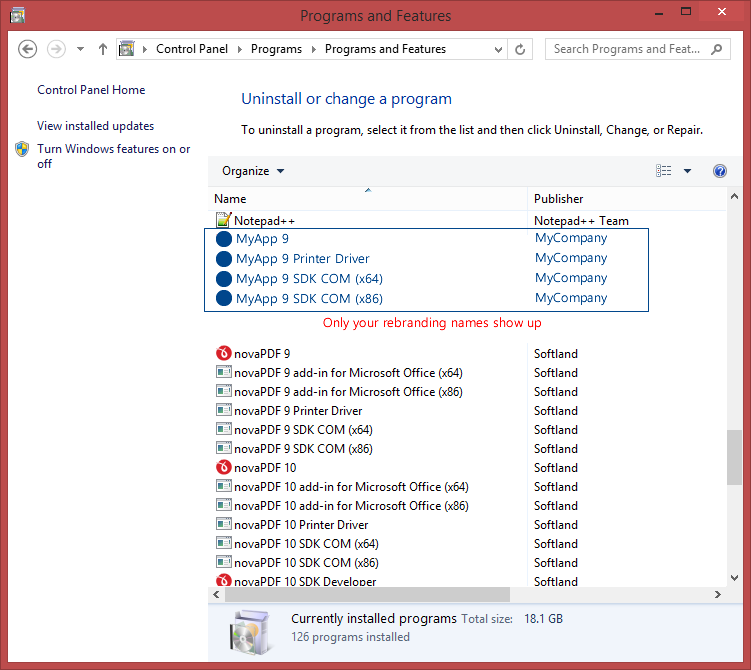Screen dimensions: 751x670
Task: Select novaPDF 10 program entry
Action: click(265, 468)
